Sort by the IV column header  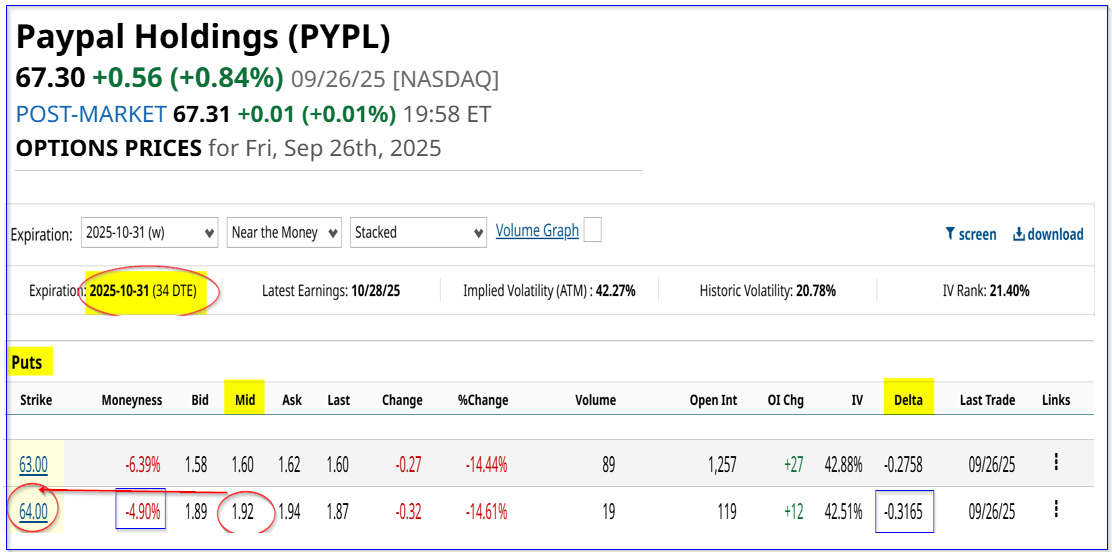click(x=857, y=400)
